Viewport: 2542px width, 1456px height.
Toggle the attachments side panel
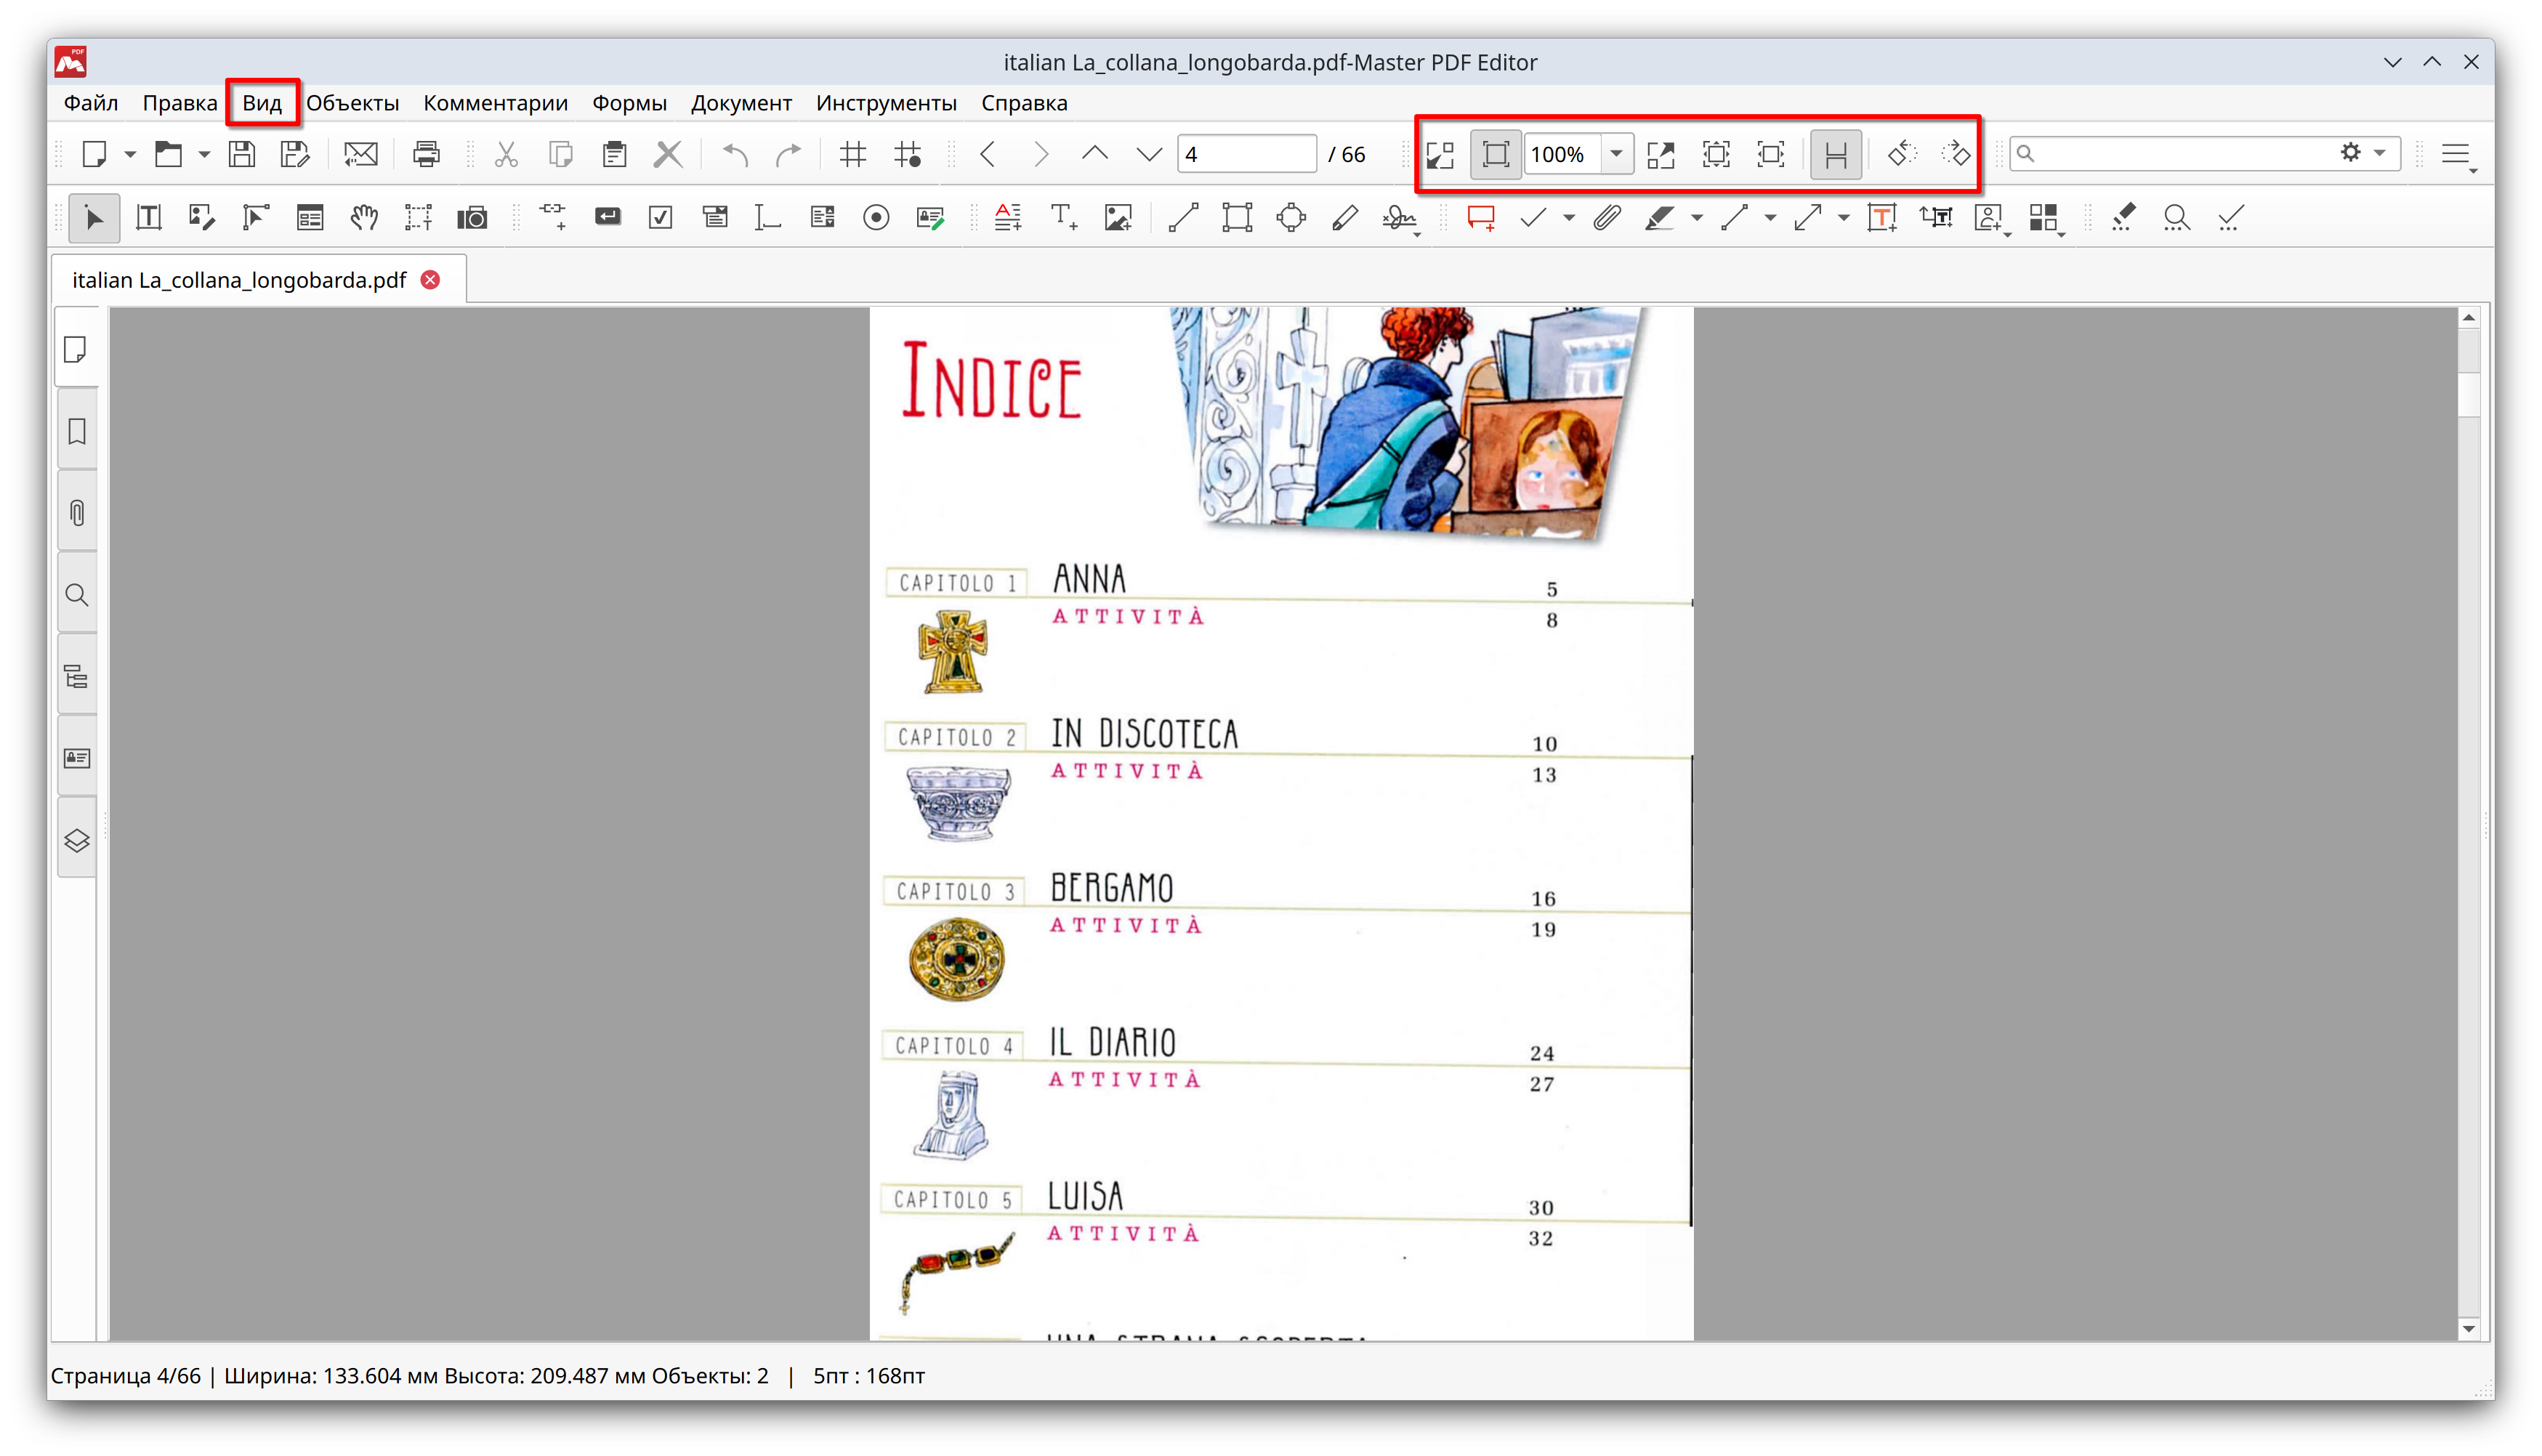(x=77, y=513)
